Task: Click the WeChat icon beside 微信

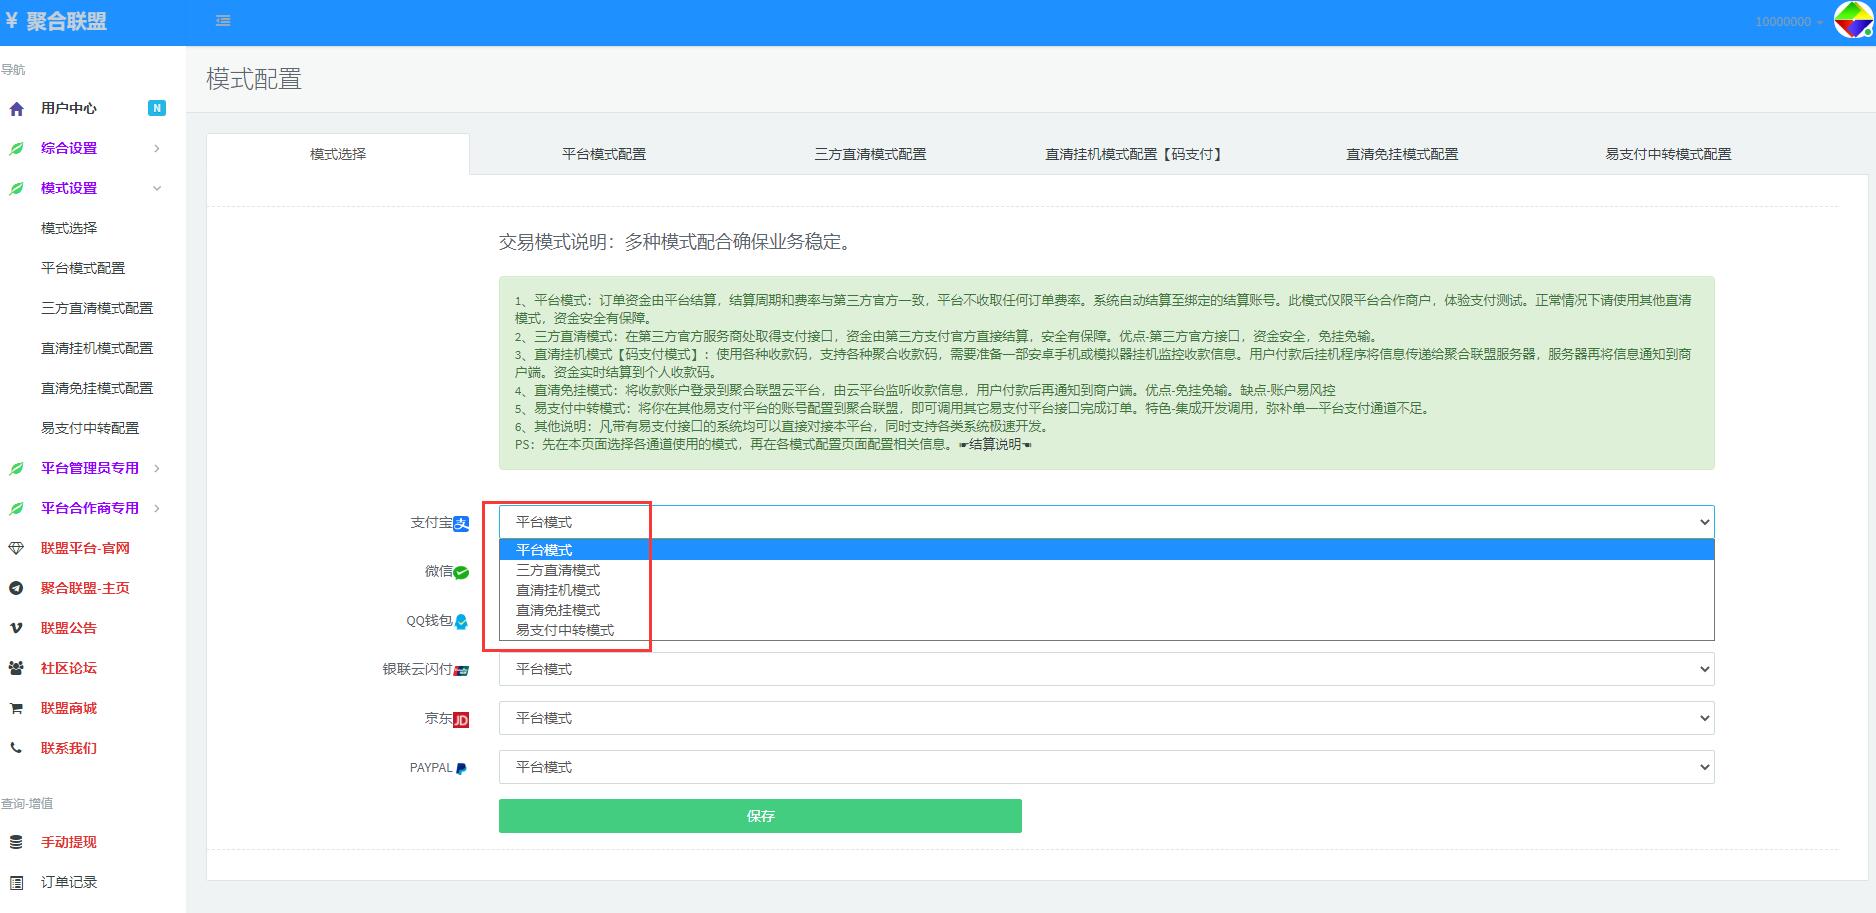Action: pos(461,573)
